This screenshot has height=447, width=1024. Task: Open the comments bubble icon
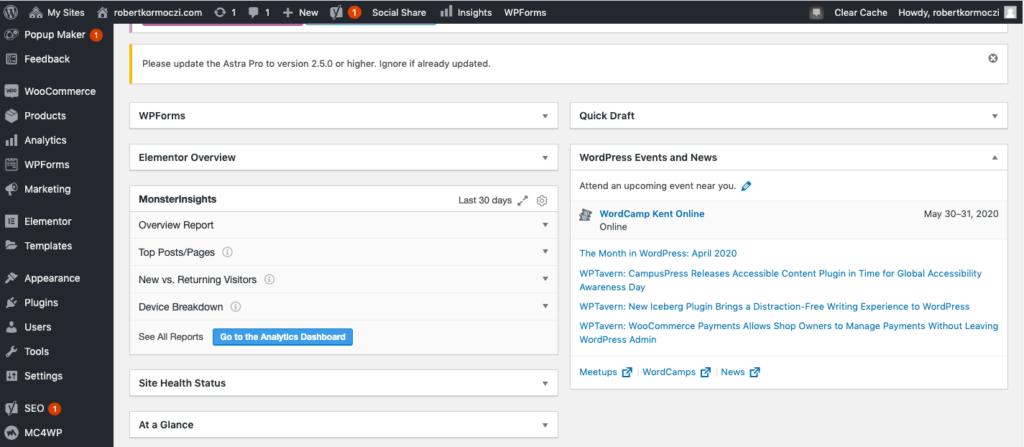pos(254,12)
